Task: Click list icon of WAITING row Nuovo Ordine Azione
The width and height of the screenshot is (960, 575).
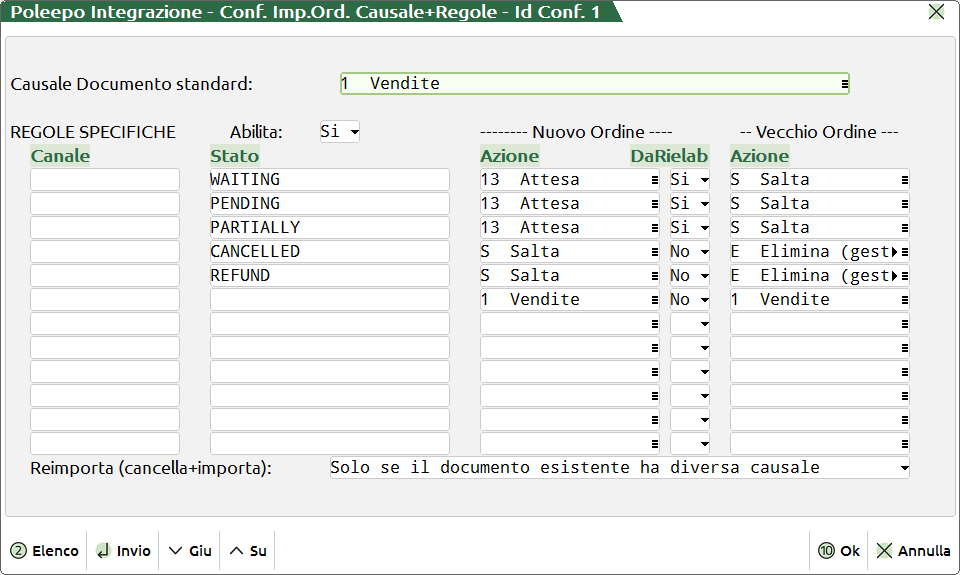Action: pyautogui.click(x=655, y=180)
